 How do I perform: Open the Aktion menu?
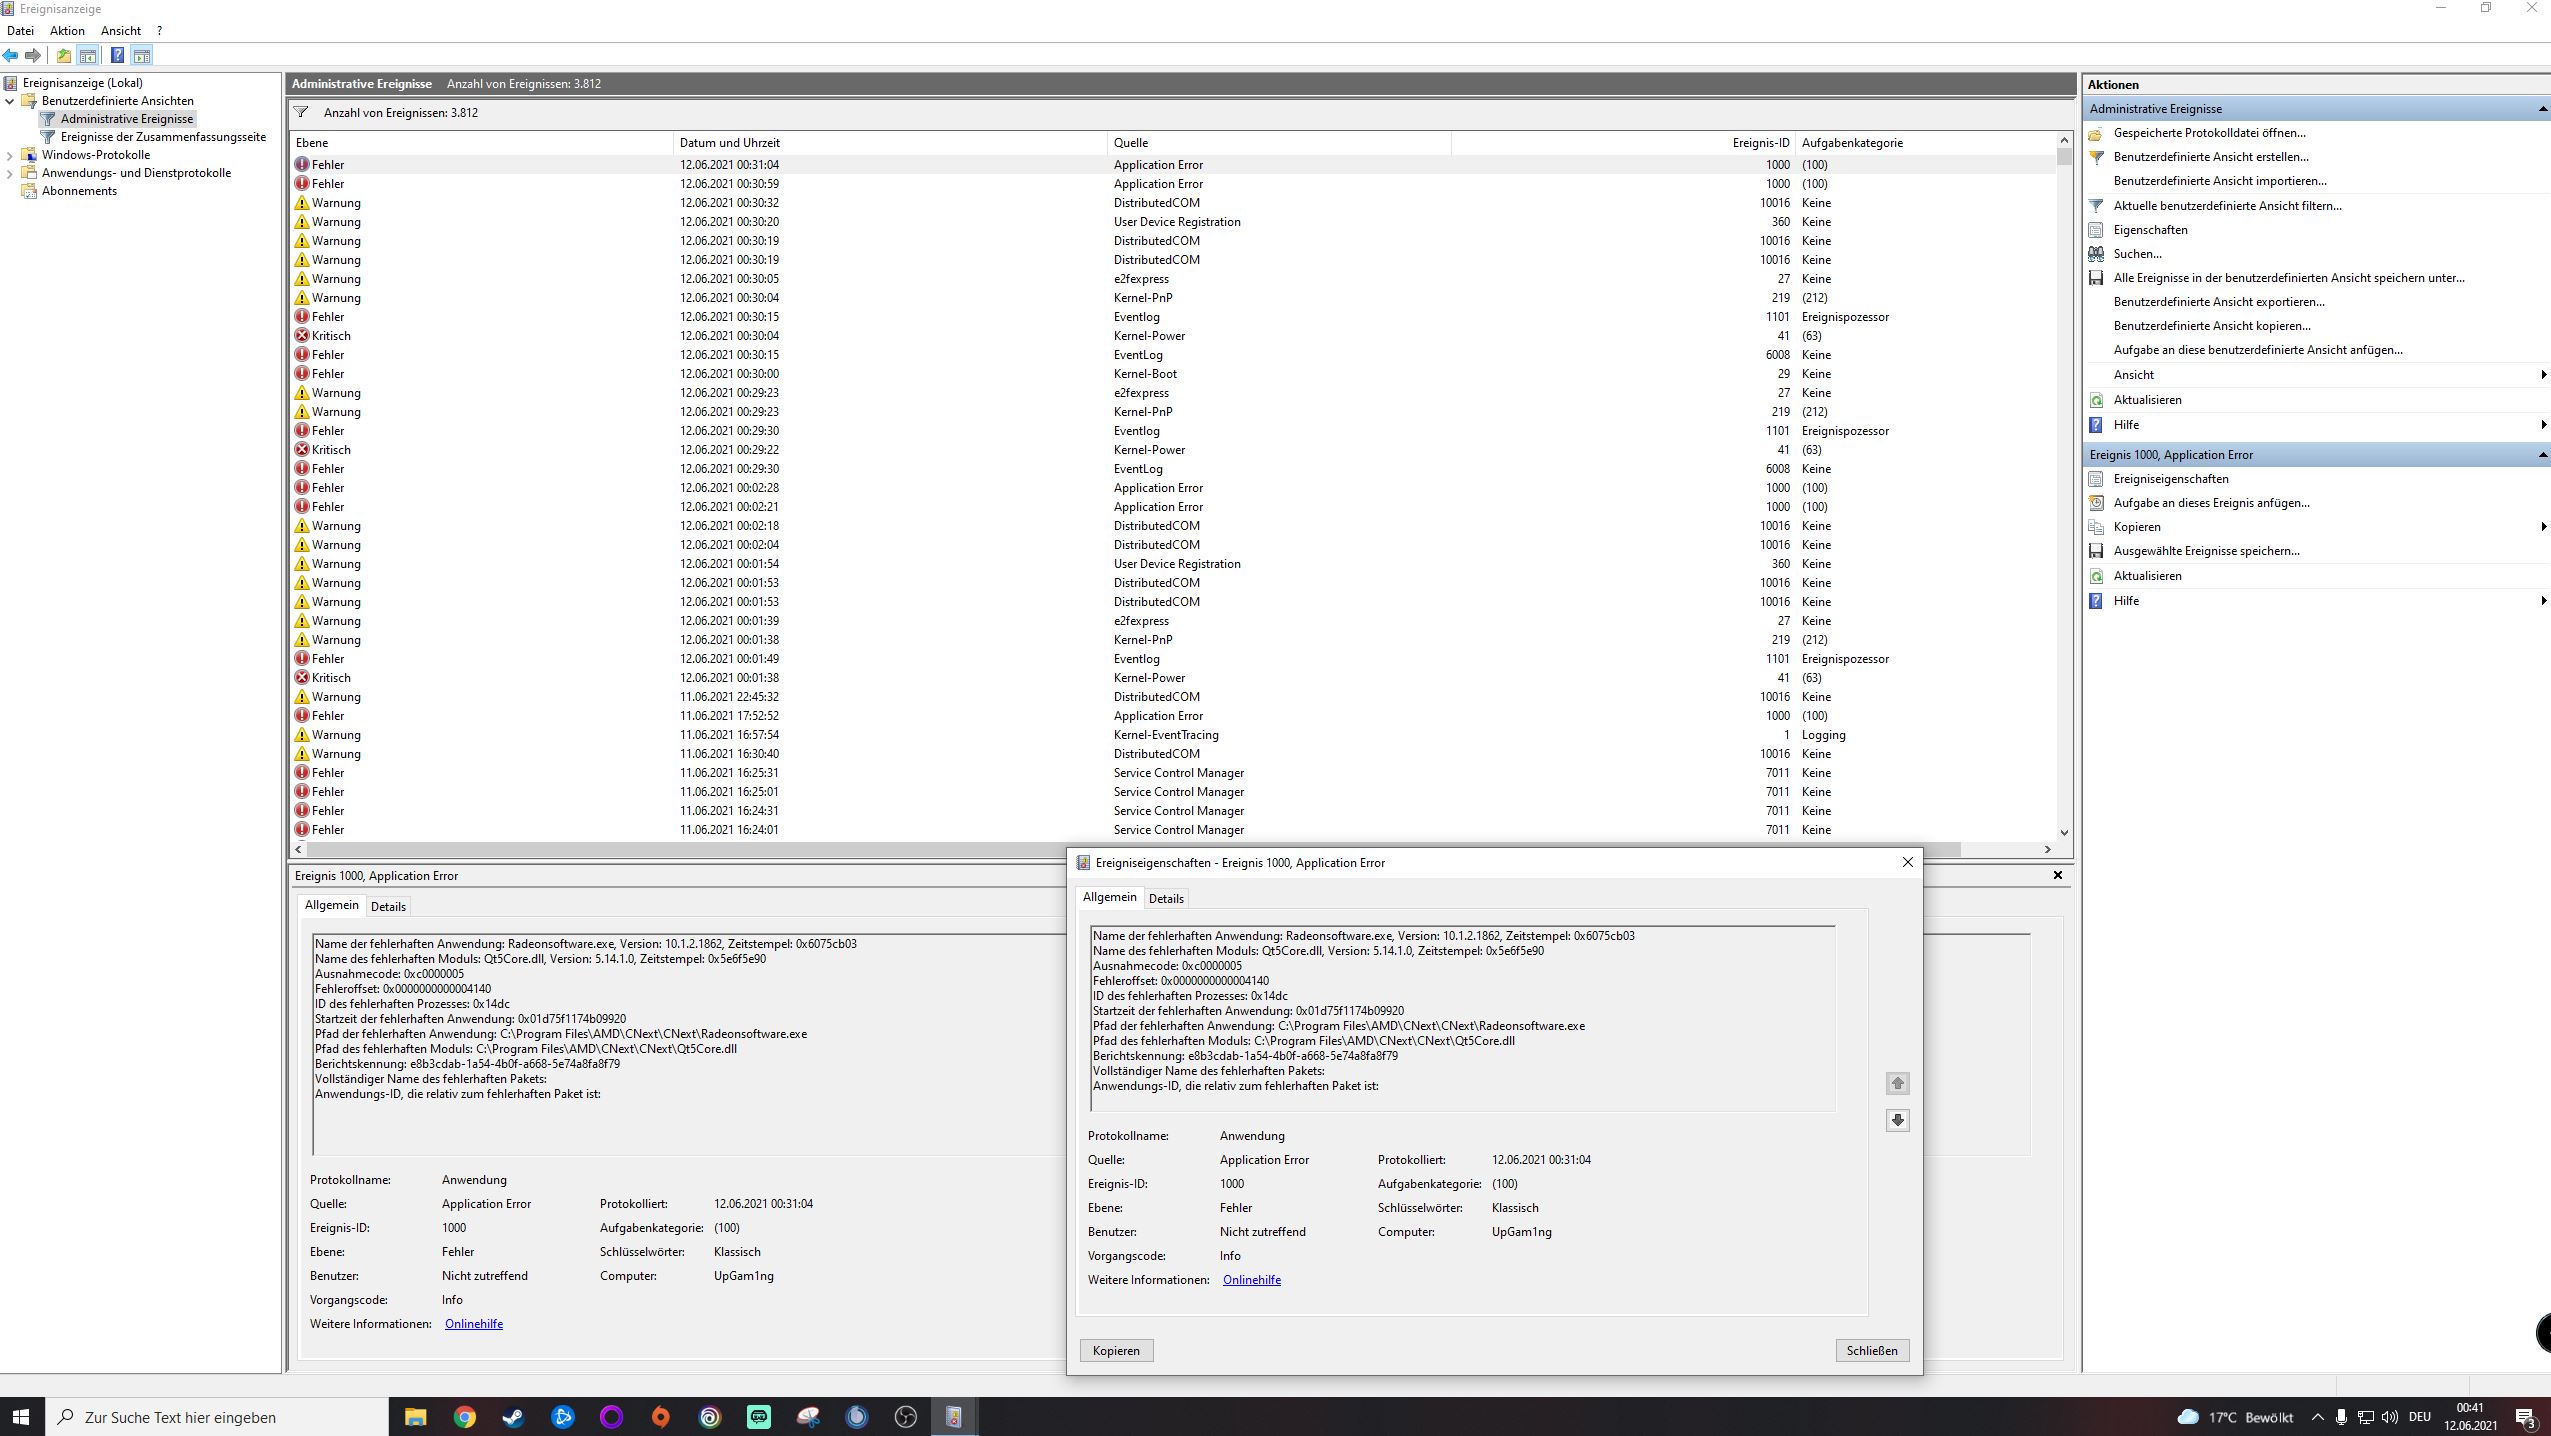(x=67, y=31)
